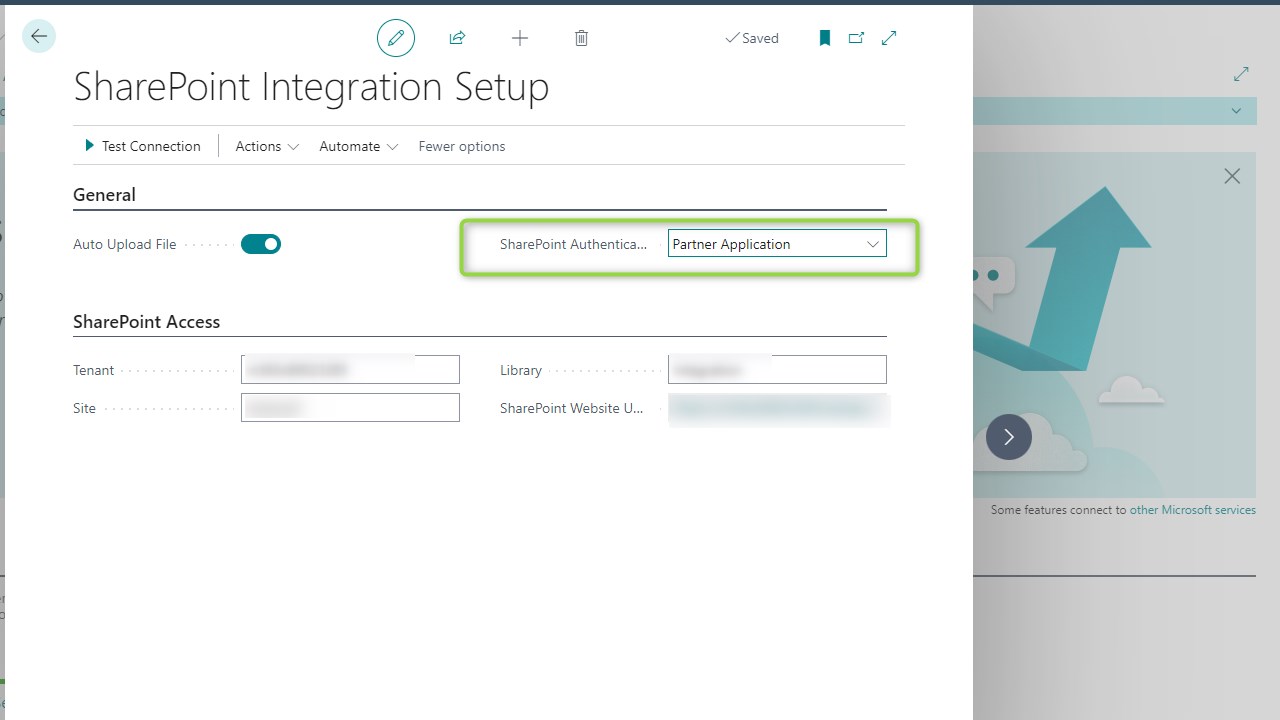1280x720 pixels.
Task: Close the background banner with X
Action: pyautogui.click(x=1232, y=176)
